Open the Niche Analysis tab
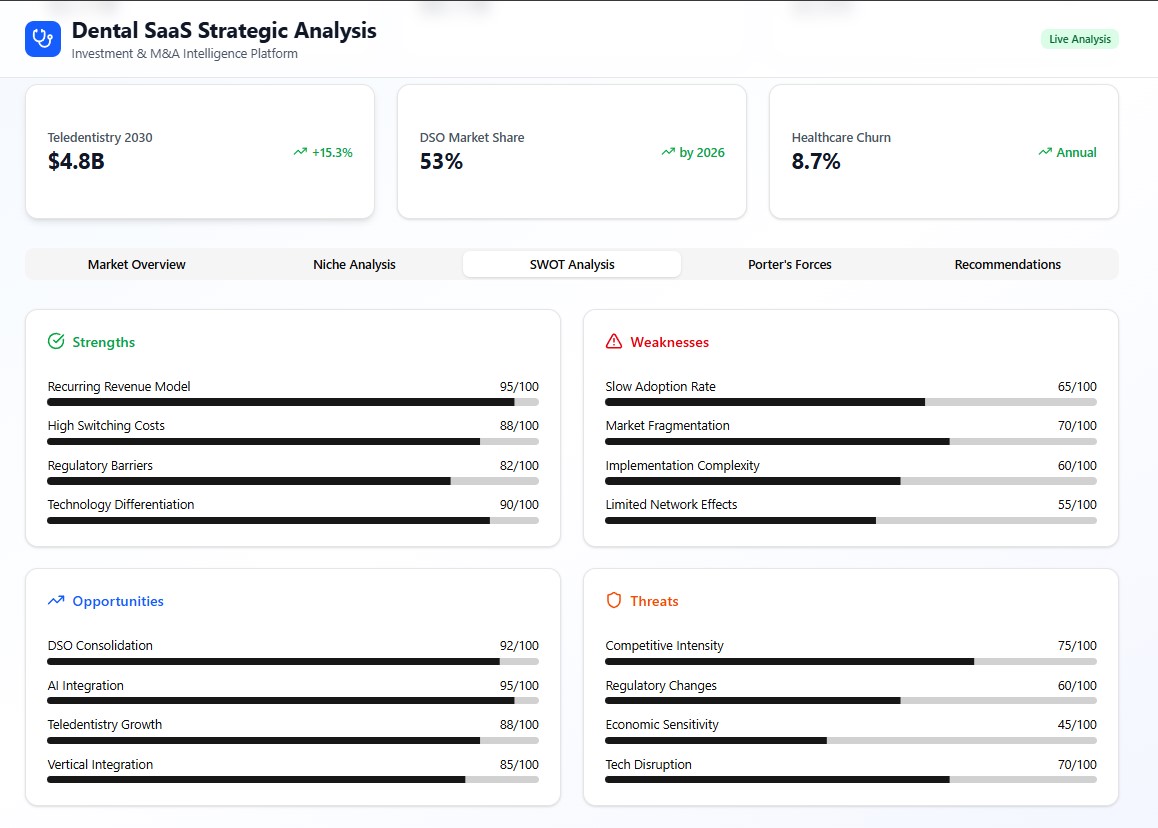 point(354,265)
